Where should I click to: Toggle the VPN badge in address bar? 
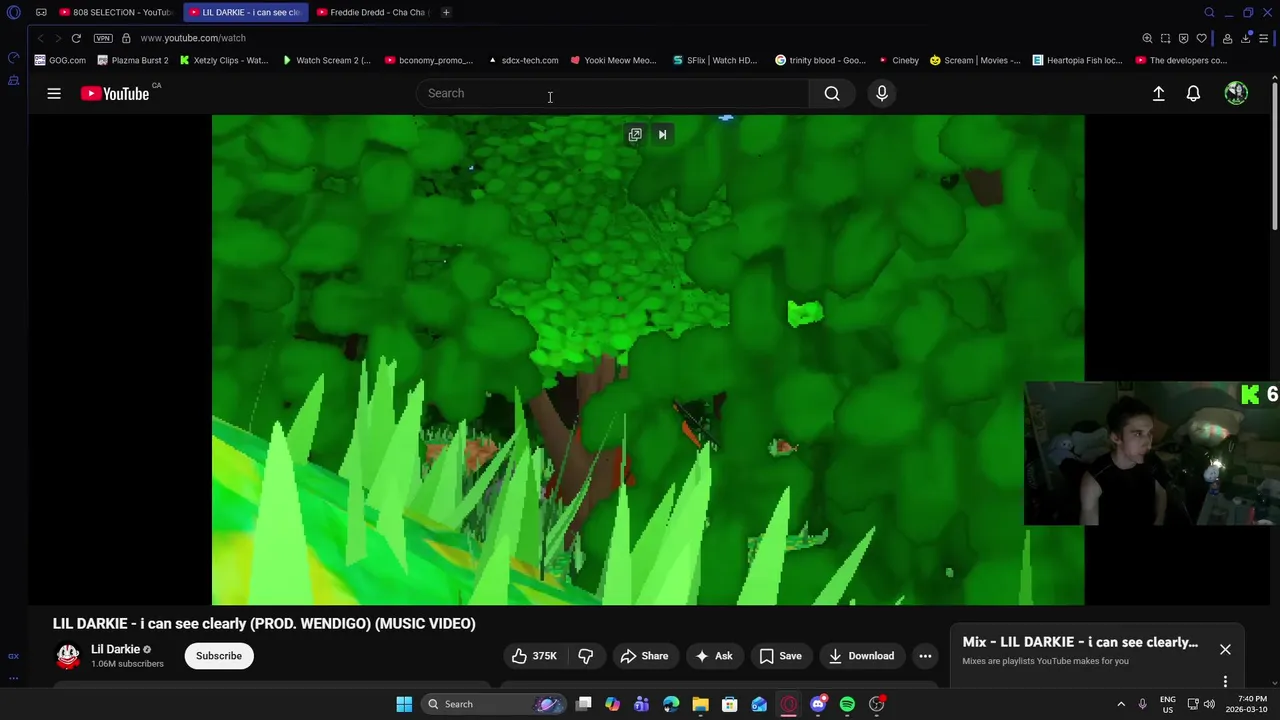pos(103,38)
